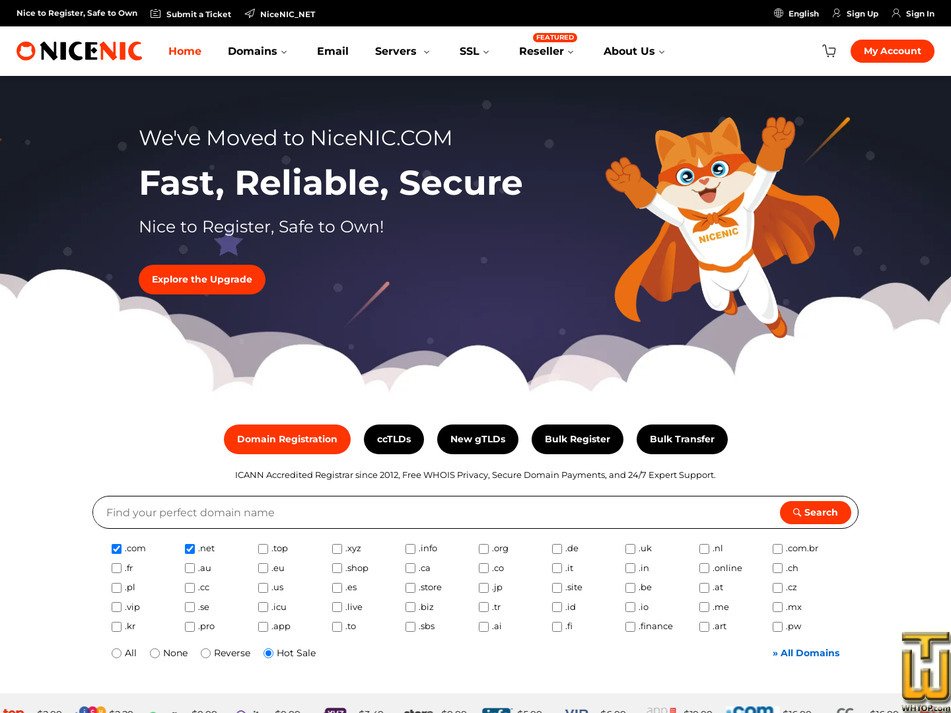Image resolution: width=951 pixels, height=713 pixels.
Task: Enable the .xyz extension checkbox
Action: (x=336, y=548)
